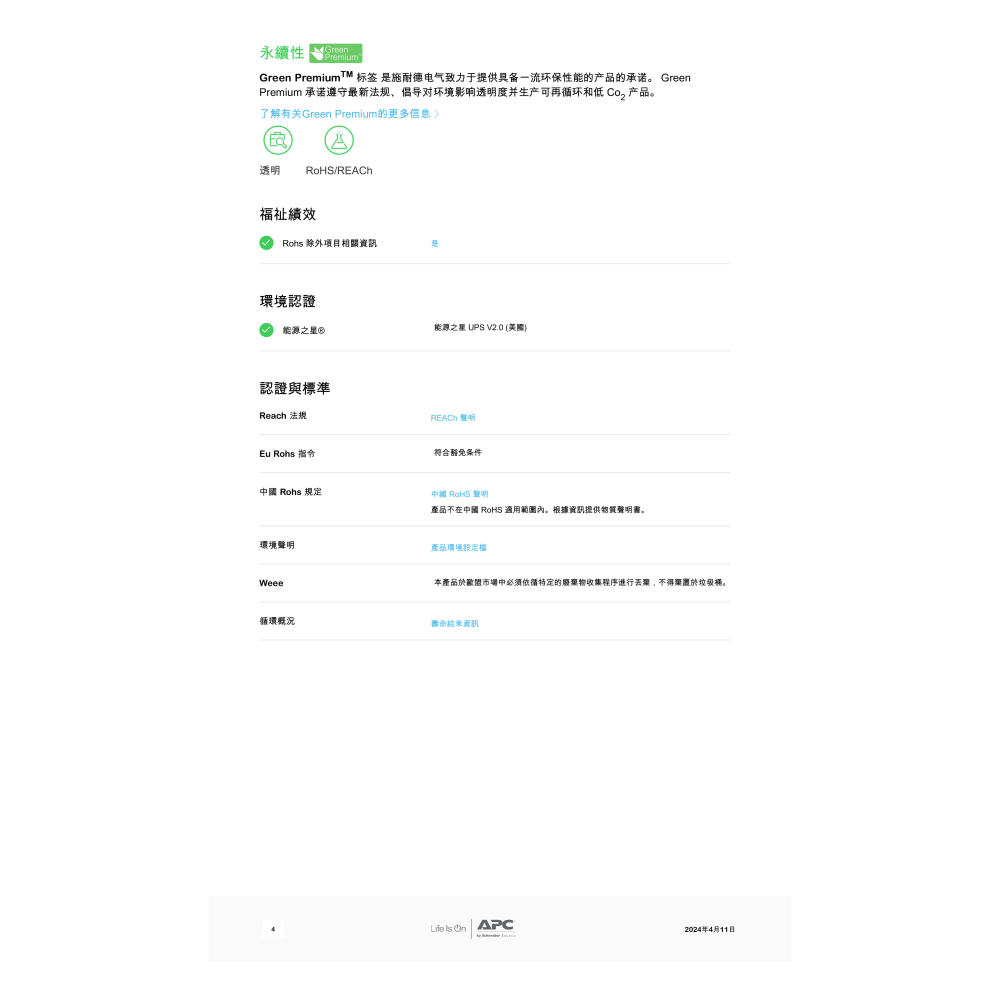Select the 透明 (transparency) briefcase icon

coord(277,140)
